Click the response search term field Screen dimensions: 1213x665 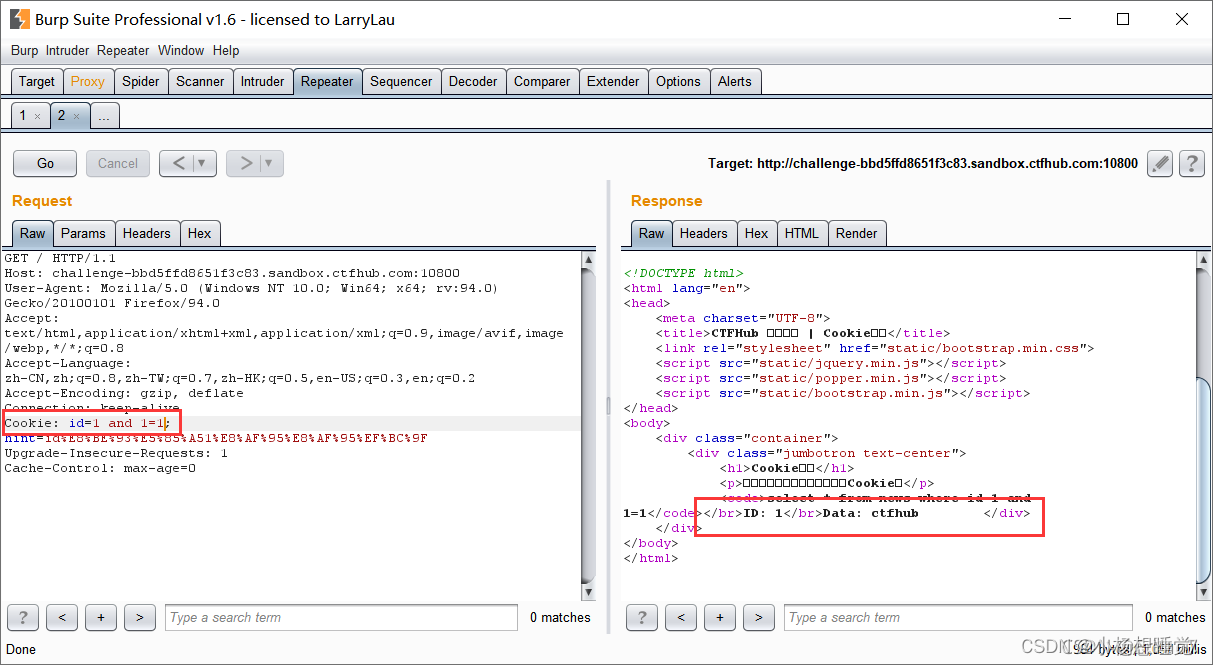tap(958, 617)
